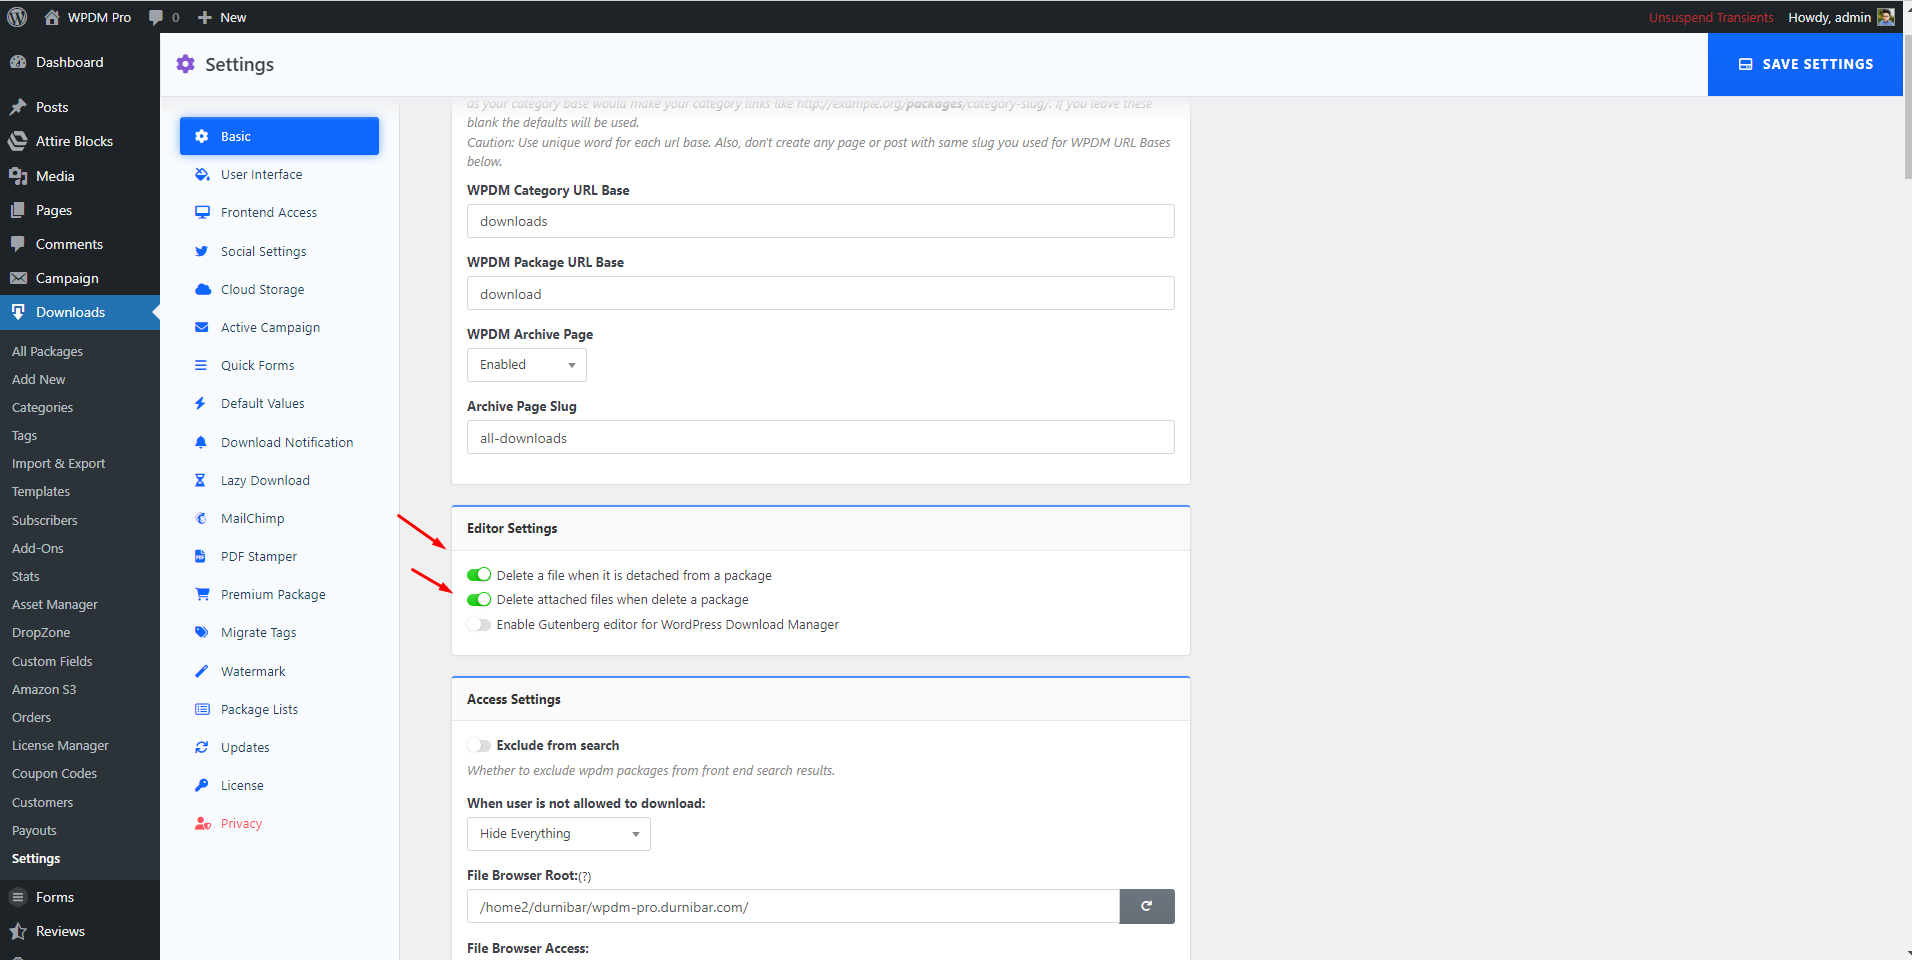Click the plus icon next to New
Viewport: 1912px width, 960px height.
(205, 17)
